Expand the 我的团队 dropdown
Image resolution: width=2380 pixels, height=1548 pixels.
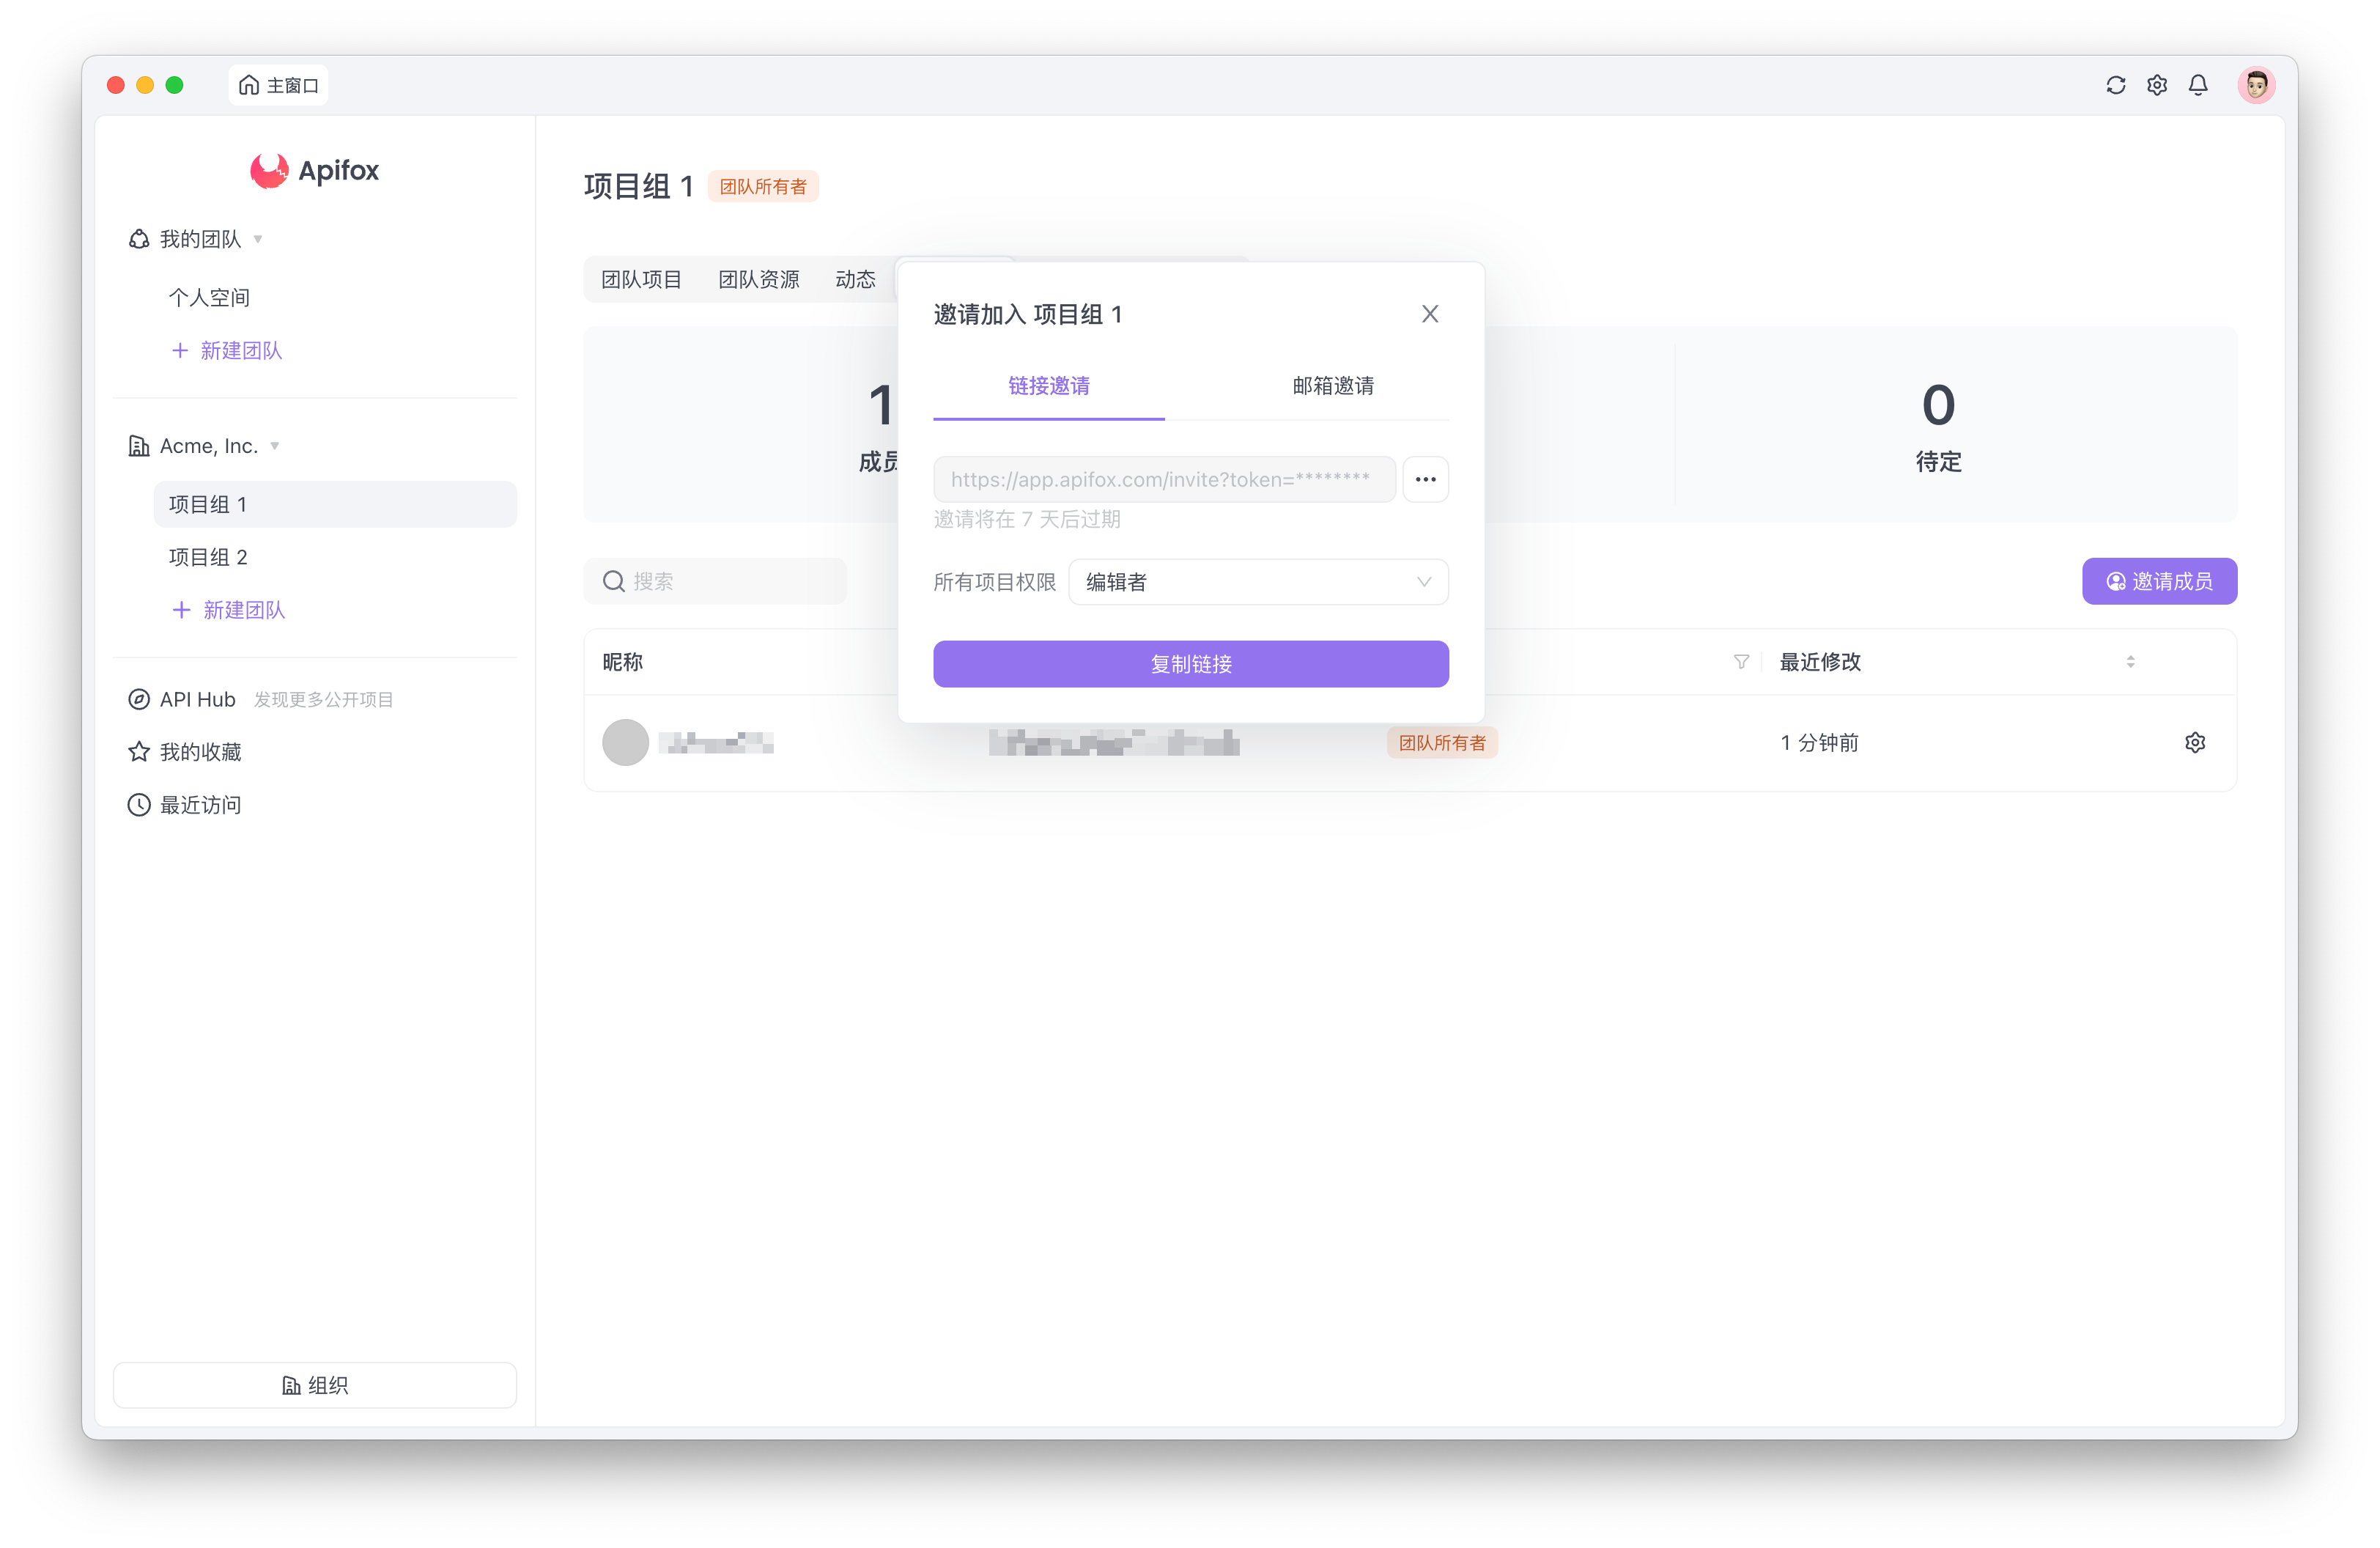coord(257,239)
